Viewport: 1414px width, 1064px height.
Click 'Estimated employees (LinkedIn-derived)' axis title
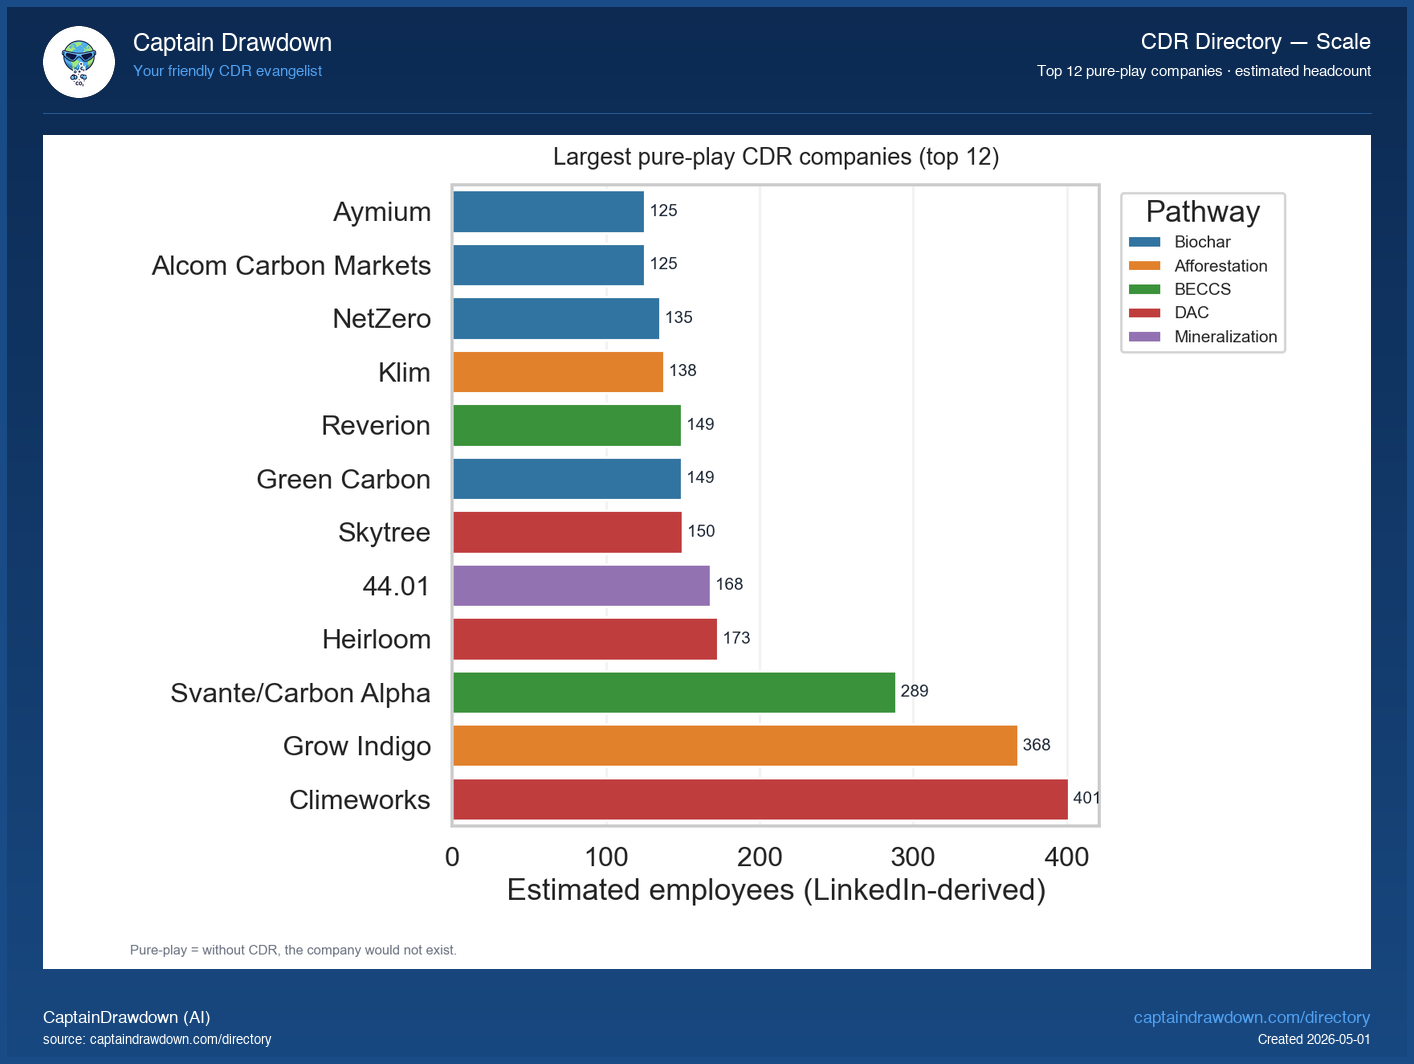coord(776,890)
